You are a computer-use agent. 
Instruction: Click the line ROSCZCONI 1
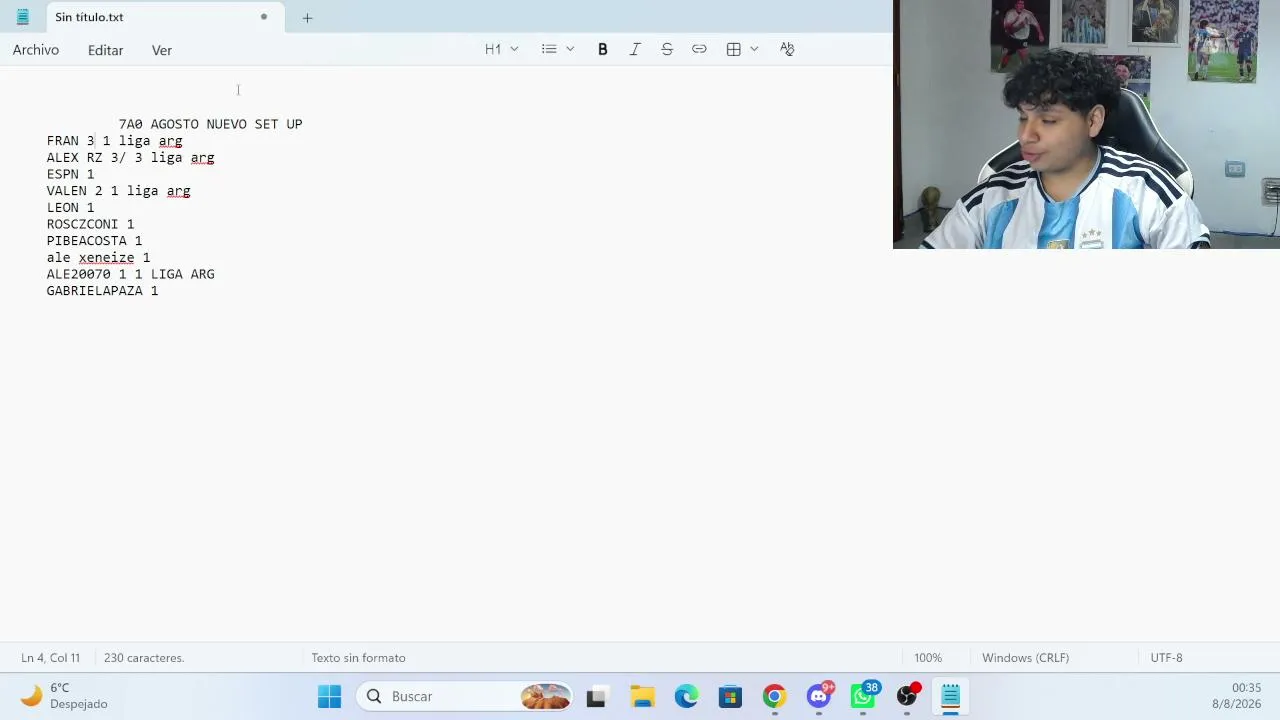pyautogui.click(x=90, y=224)
